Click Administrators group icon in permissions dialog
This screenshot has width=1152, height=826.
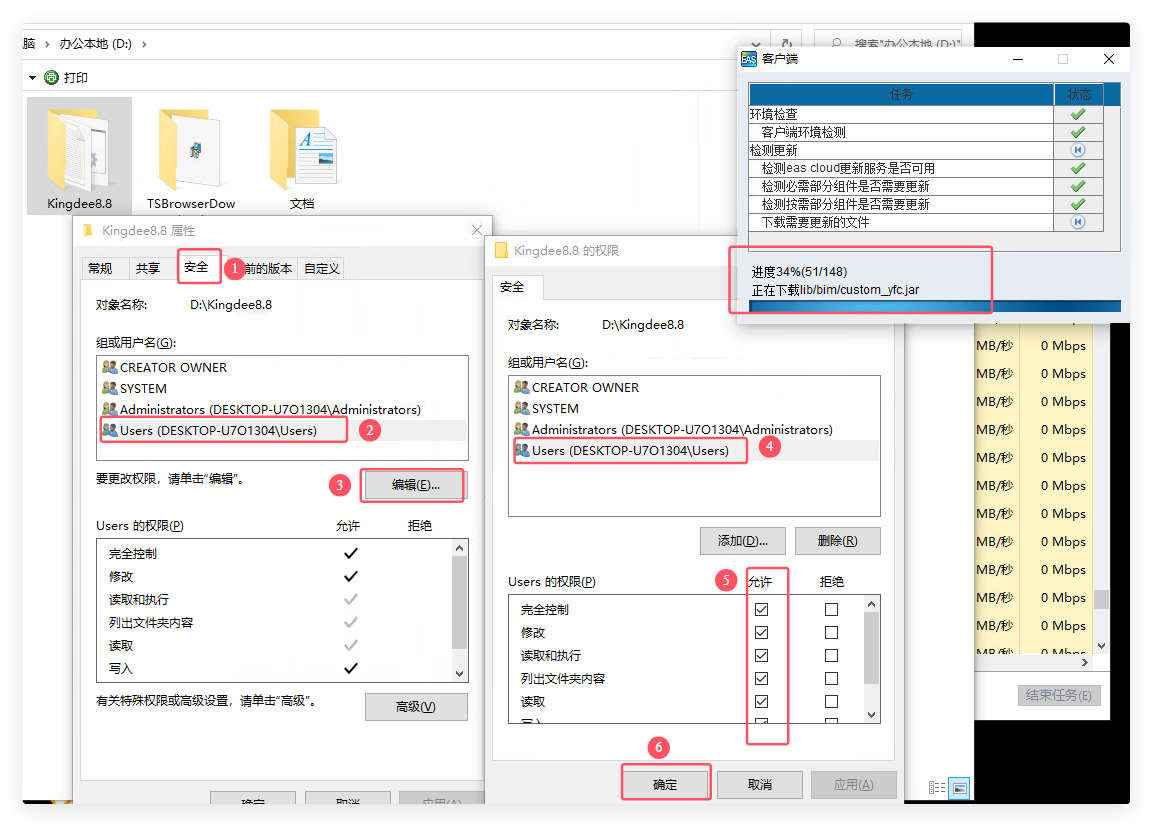click(522, 428)
